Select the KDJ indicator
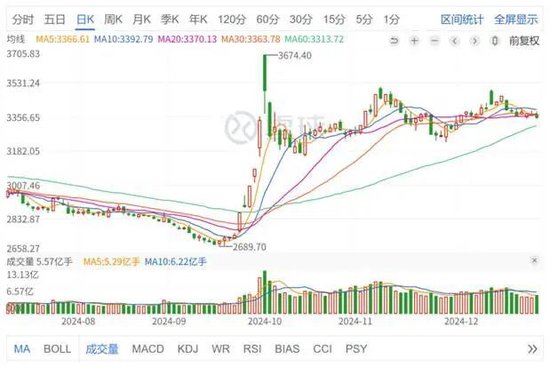 tap(188, 349)
